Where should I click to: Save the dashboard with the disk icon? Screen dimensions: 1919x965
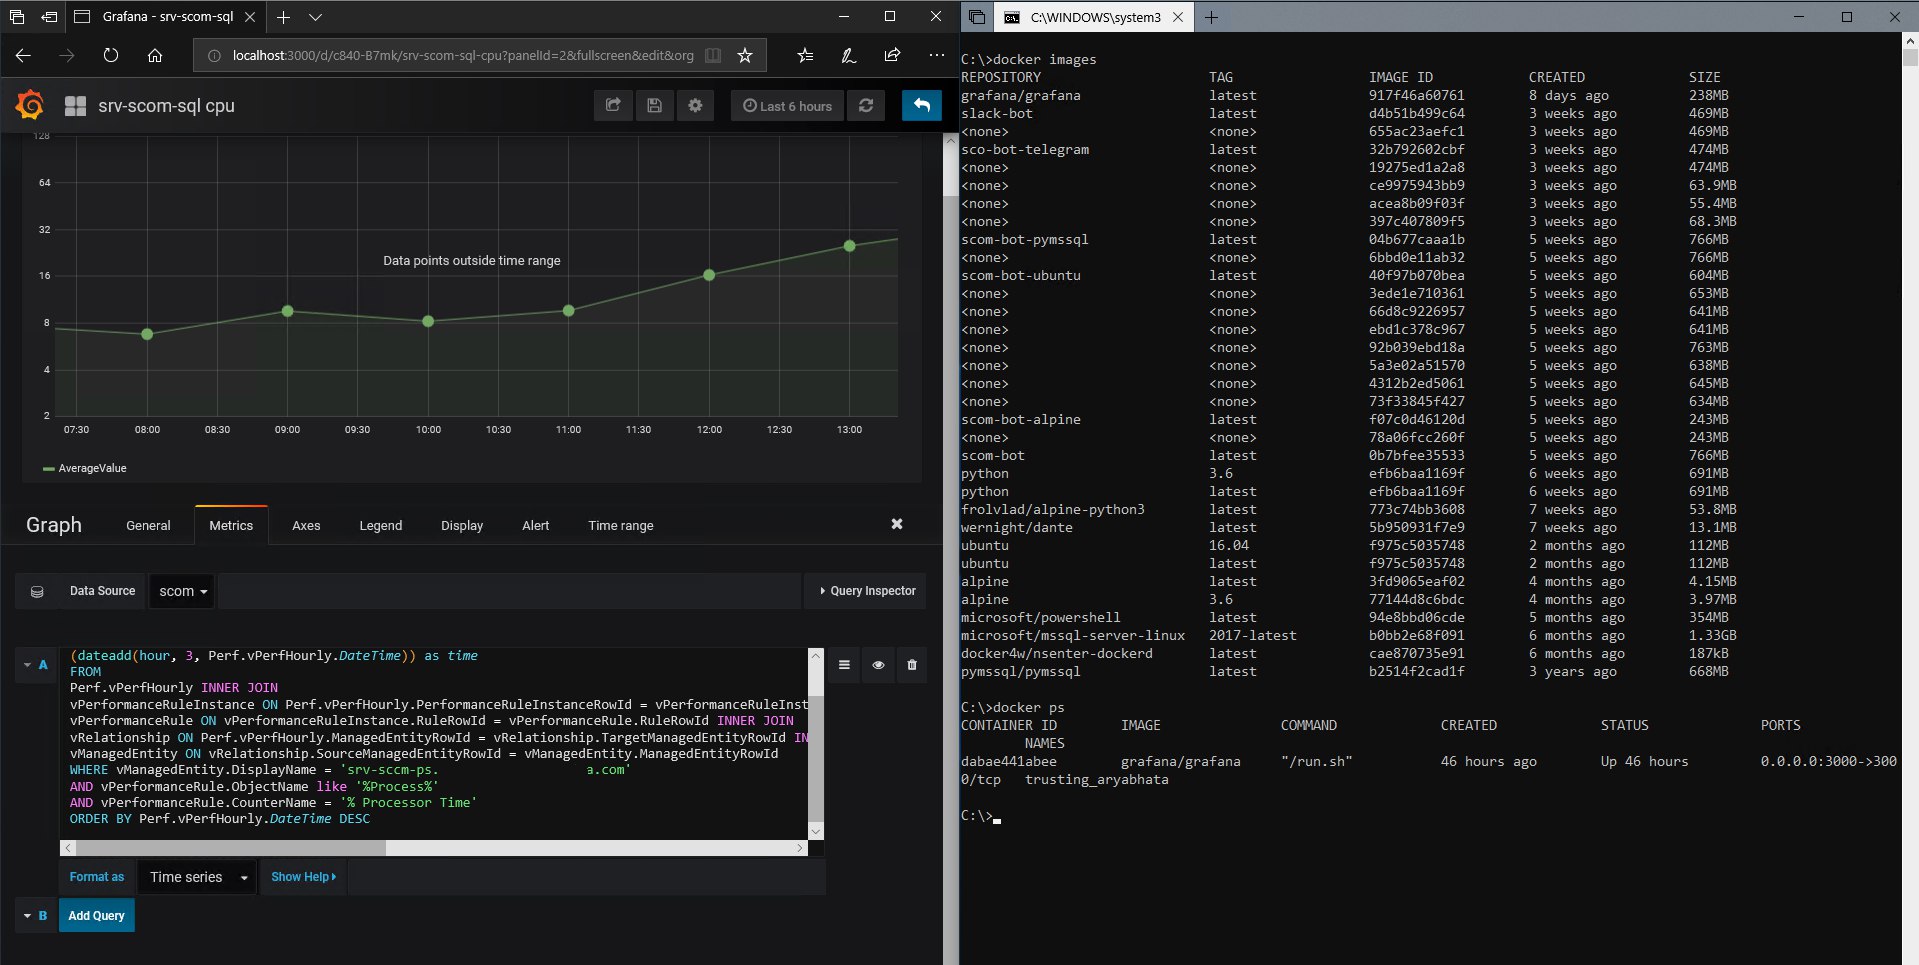(654, 105)
